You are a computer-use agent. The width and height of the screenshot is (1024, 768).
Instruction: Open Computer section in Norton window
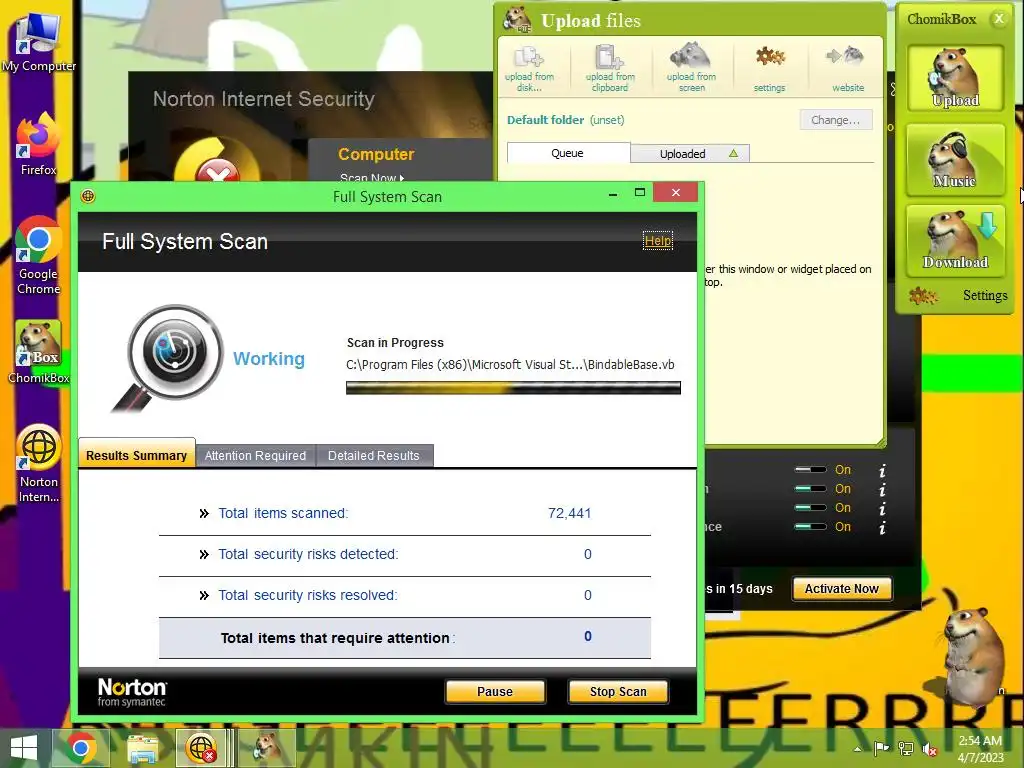pos(376,154)
